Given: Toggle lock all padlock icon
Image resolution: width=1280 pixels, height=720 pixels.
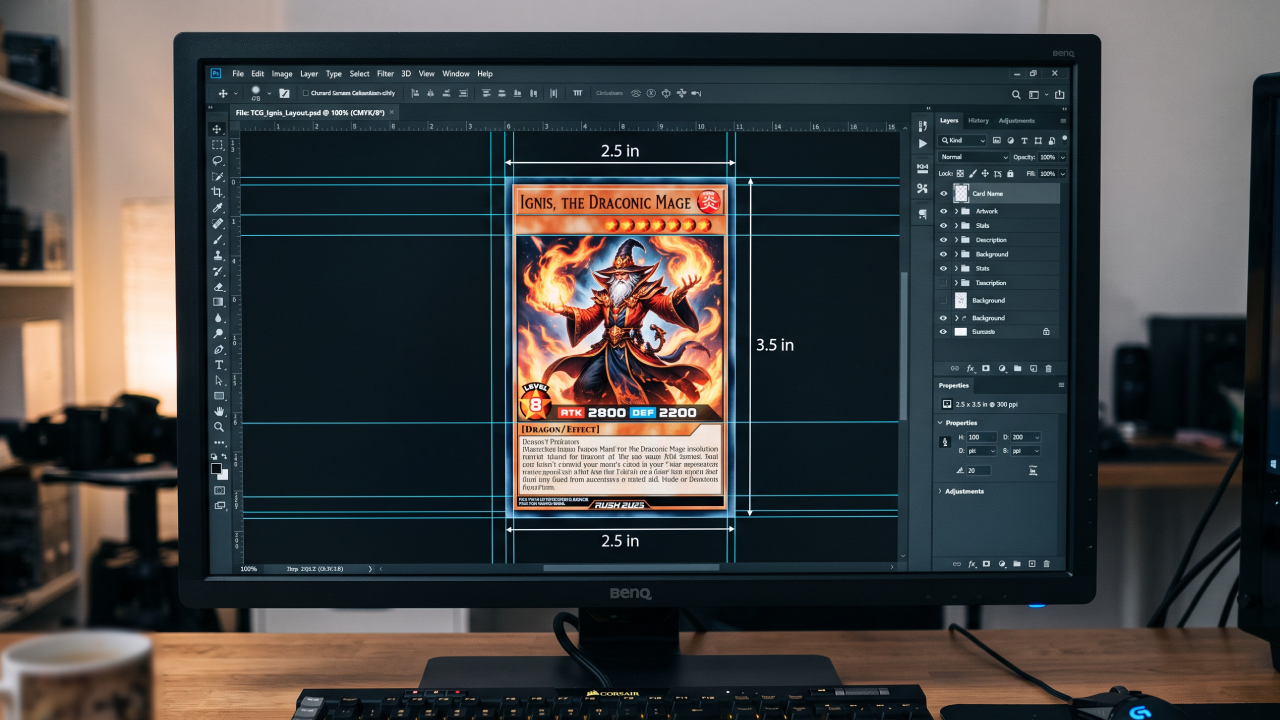Looking at the screenshot, I should 1010,174.
